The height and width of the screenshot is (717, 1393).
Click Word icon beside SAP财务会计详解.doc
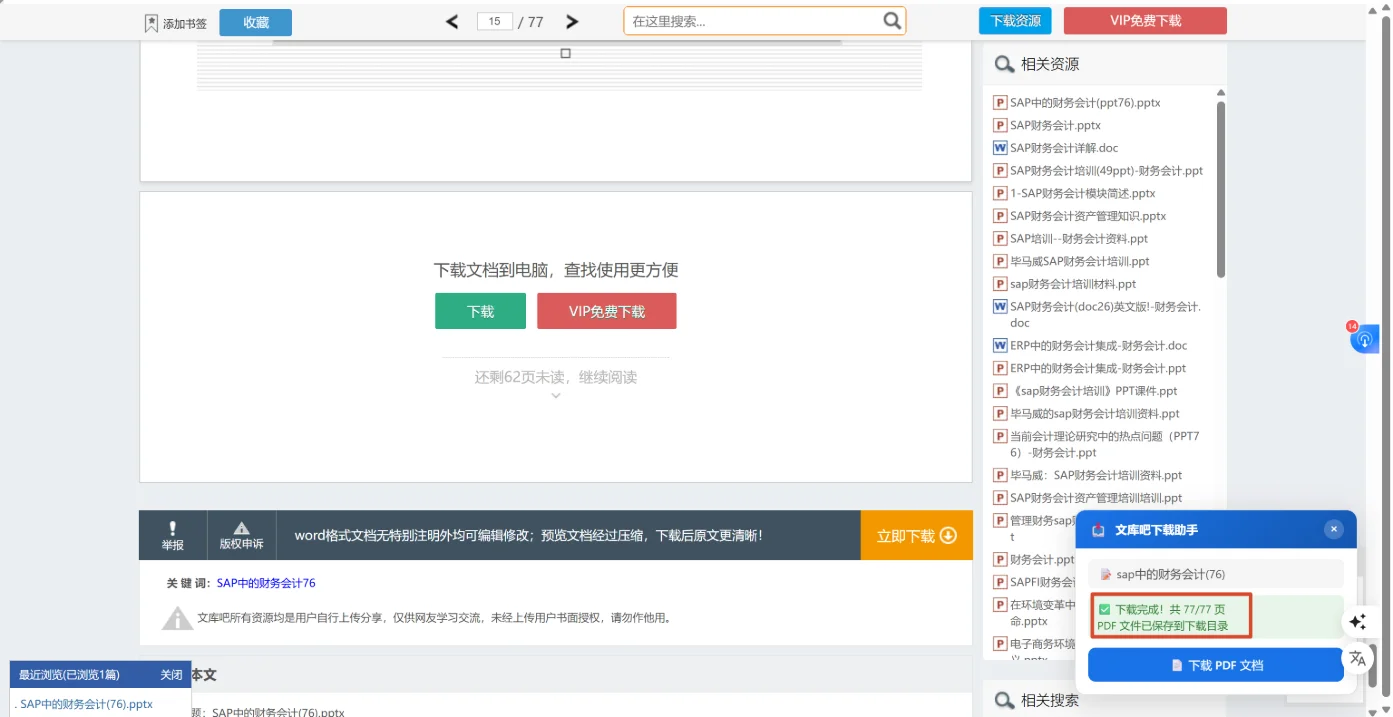coord(1000,148)
